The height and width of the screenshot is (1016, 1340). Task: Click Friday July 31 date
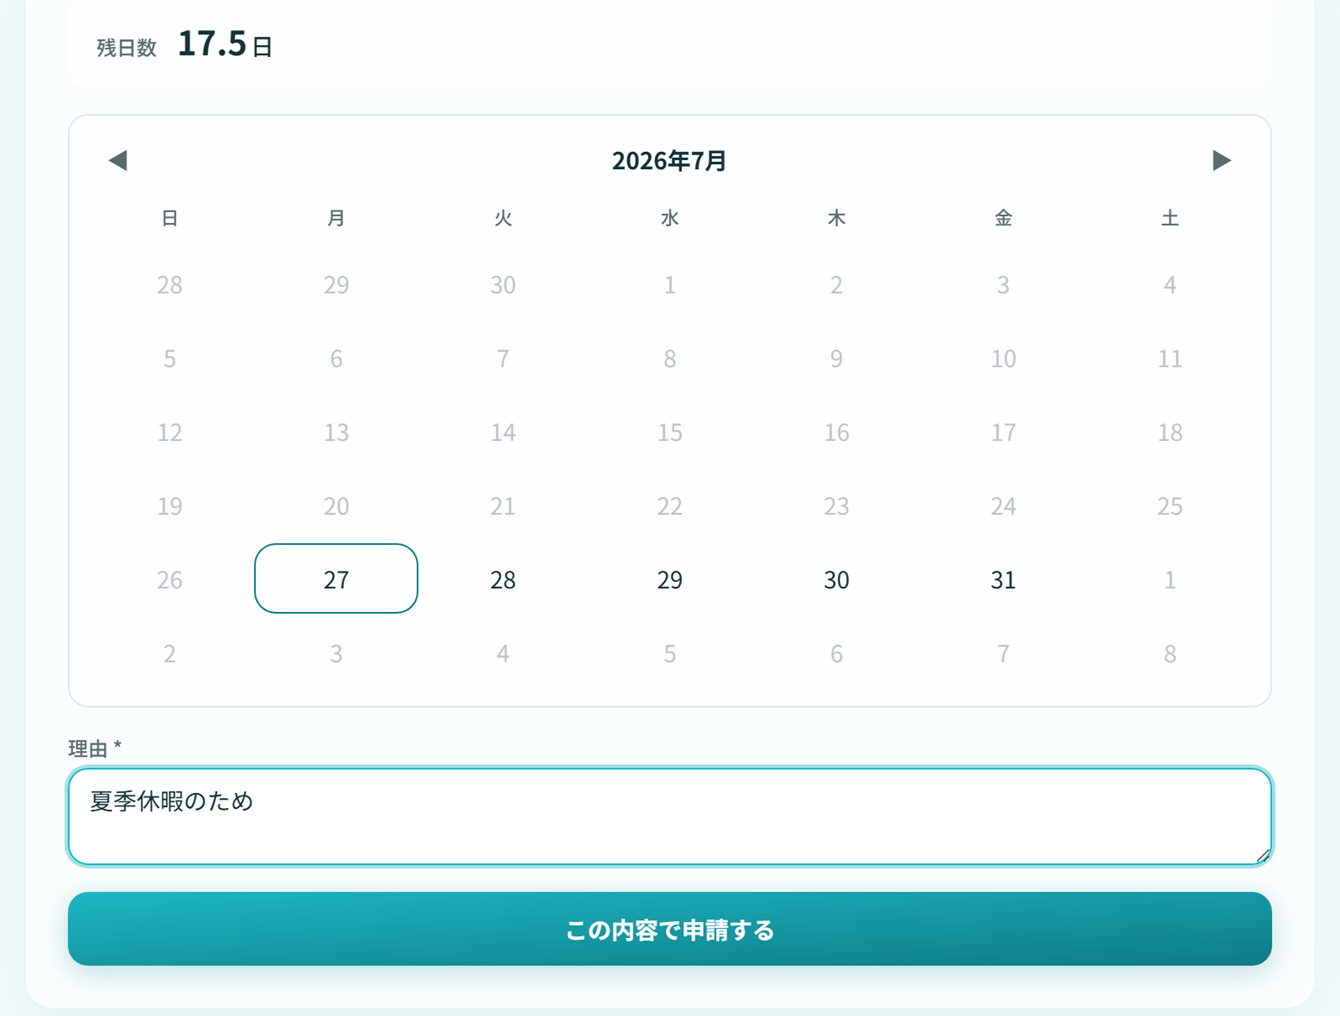point(1003,579)
